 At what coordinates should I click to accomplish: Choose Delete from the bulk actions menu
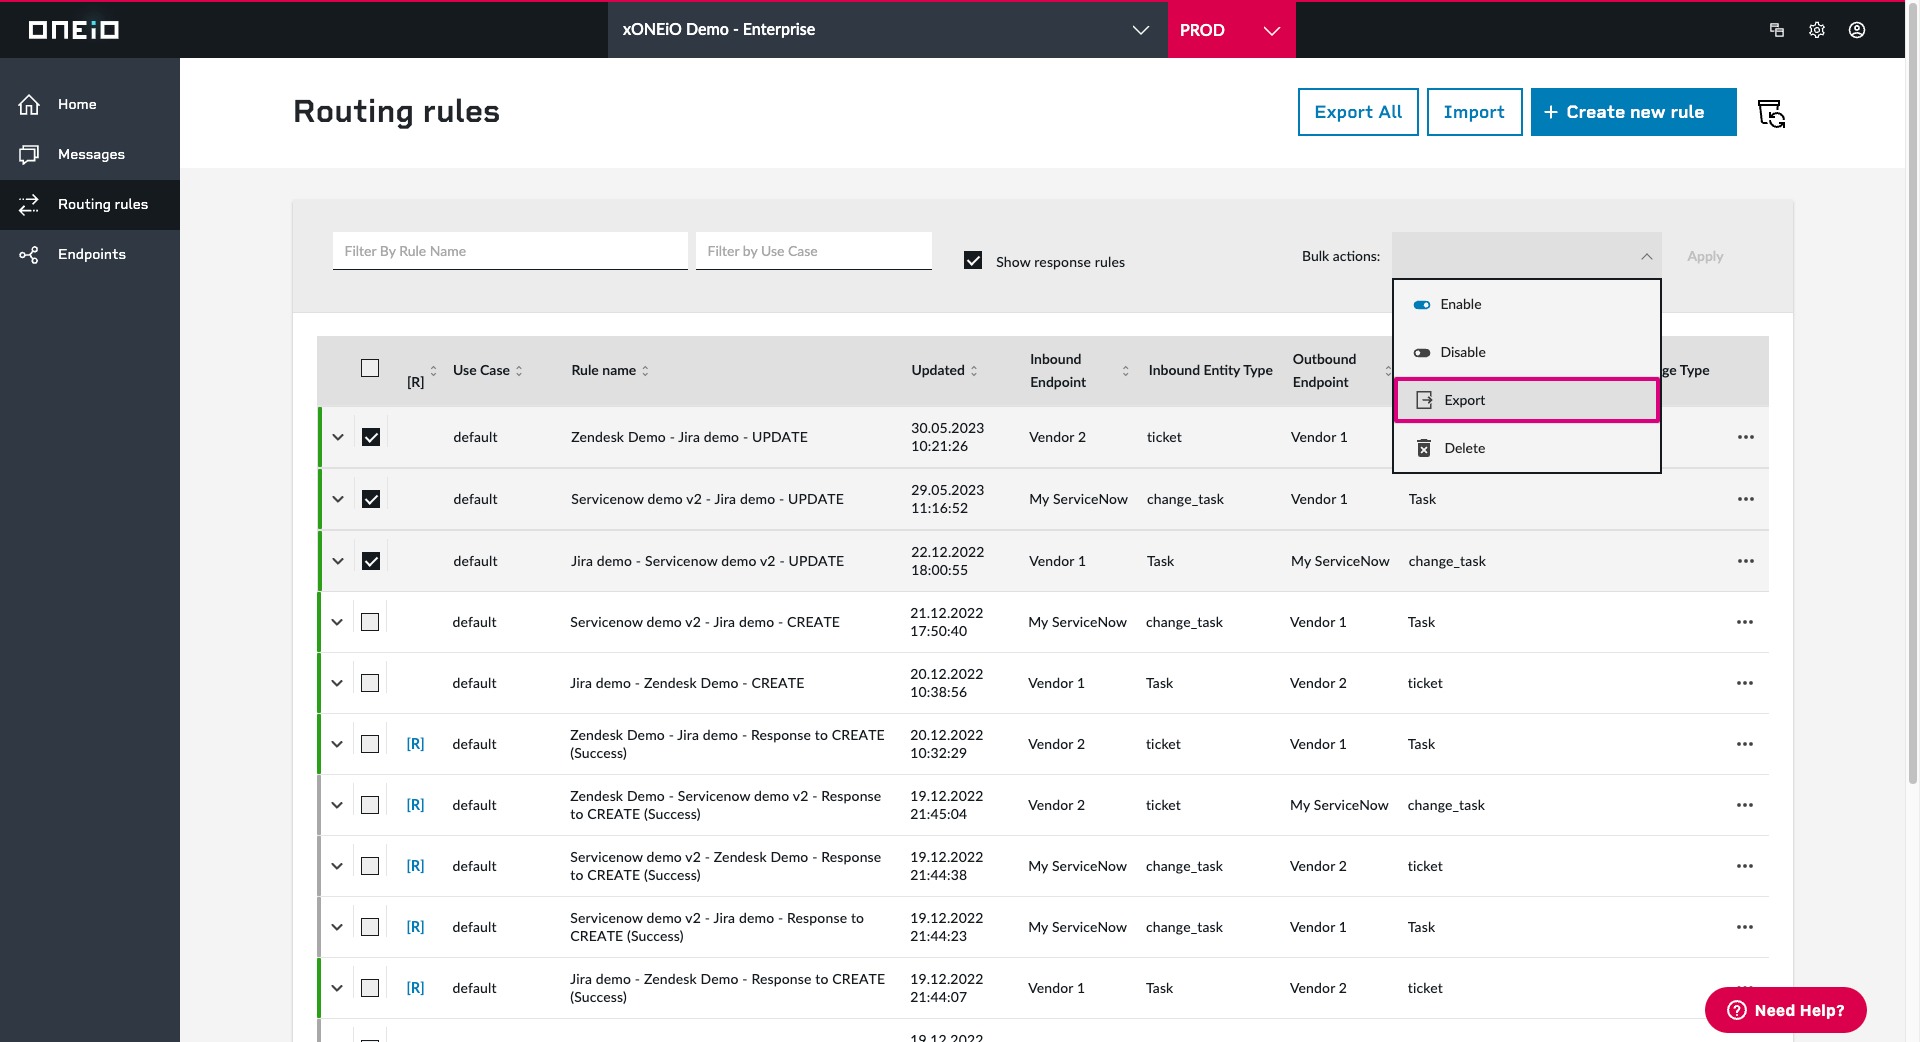pyautogui.click(x=1463, y=448)
